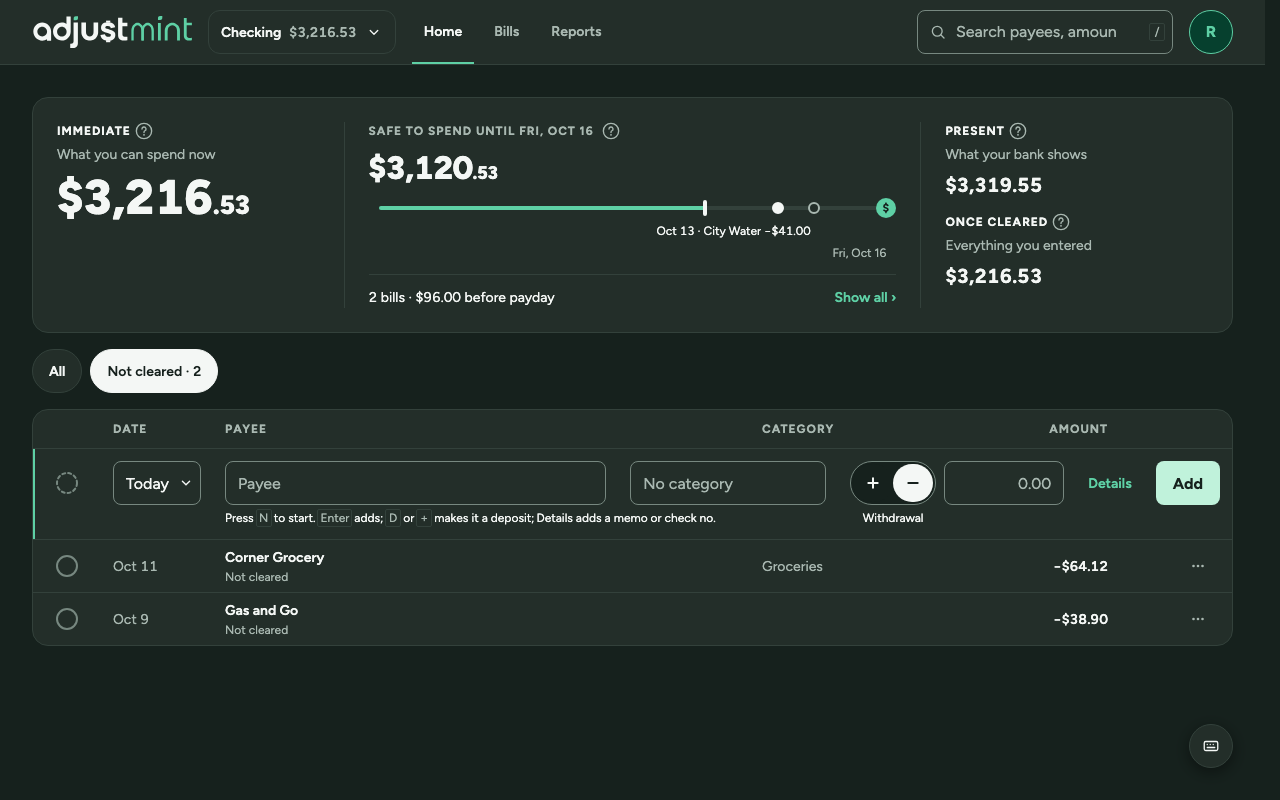Click the Show all bills link

tap(865, 297)
